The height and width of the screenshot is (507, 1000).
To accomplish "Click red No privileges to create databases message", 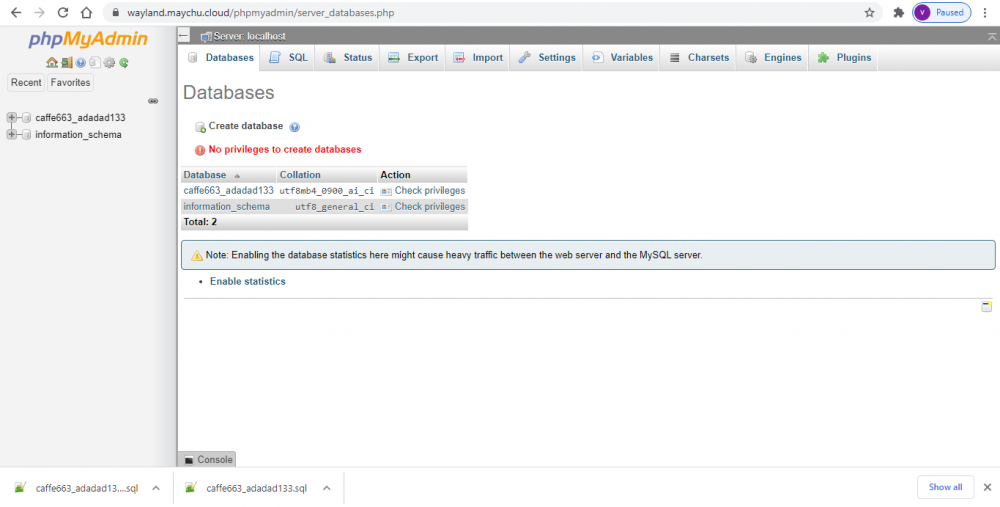I will coord(284,149).
